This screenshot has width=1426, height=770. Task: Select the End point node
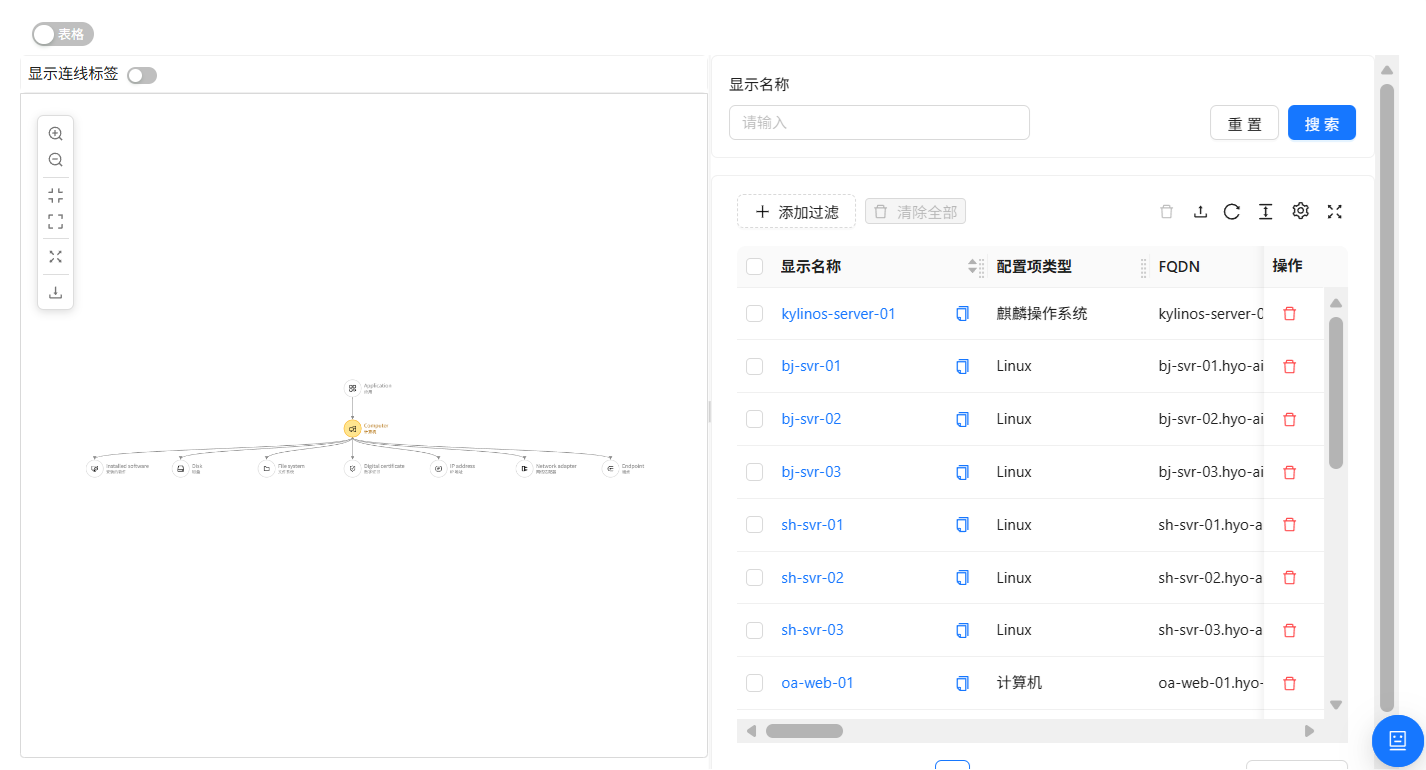[610, 468]
